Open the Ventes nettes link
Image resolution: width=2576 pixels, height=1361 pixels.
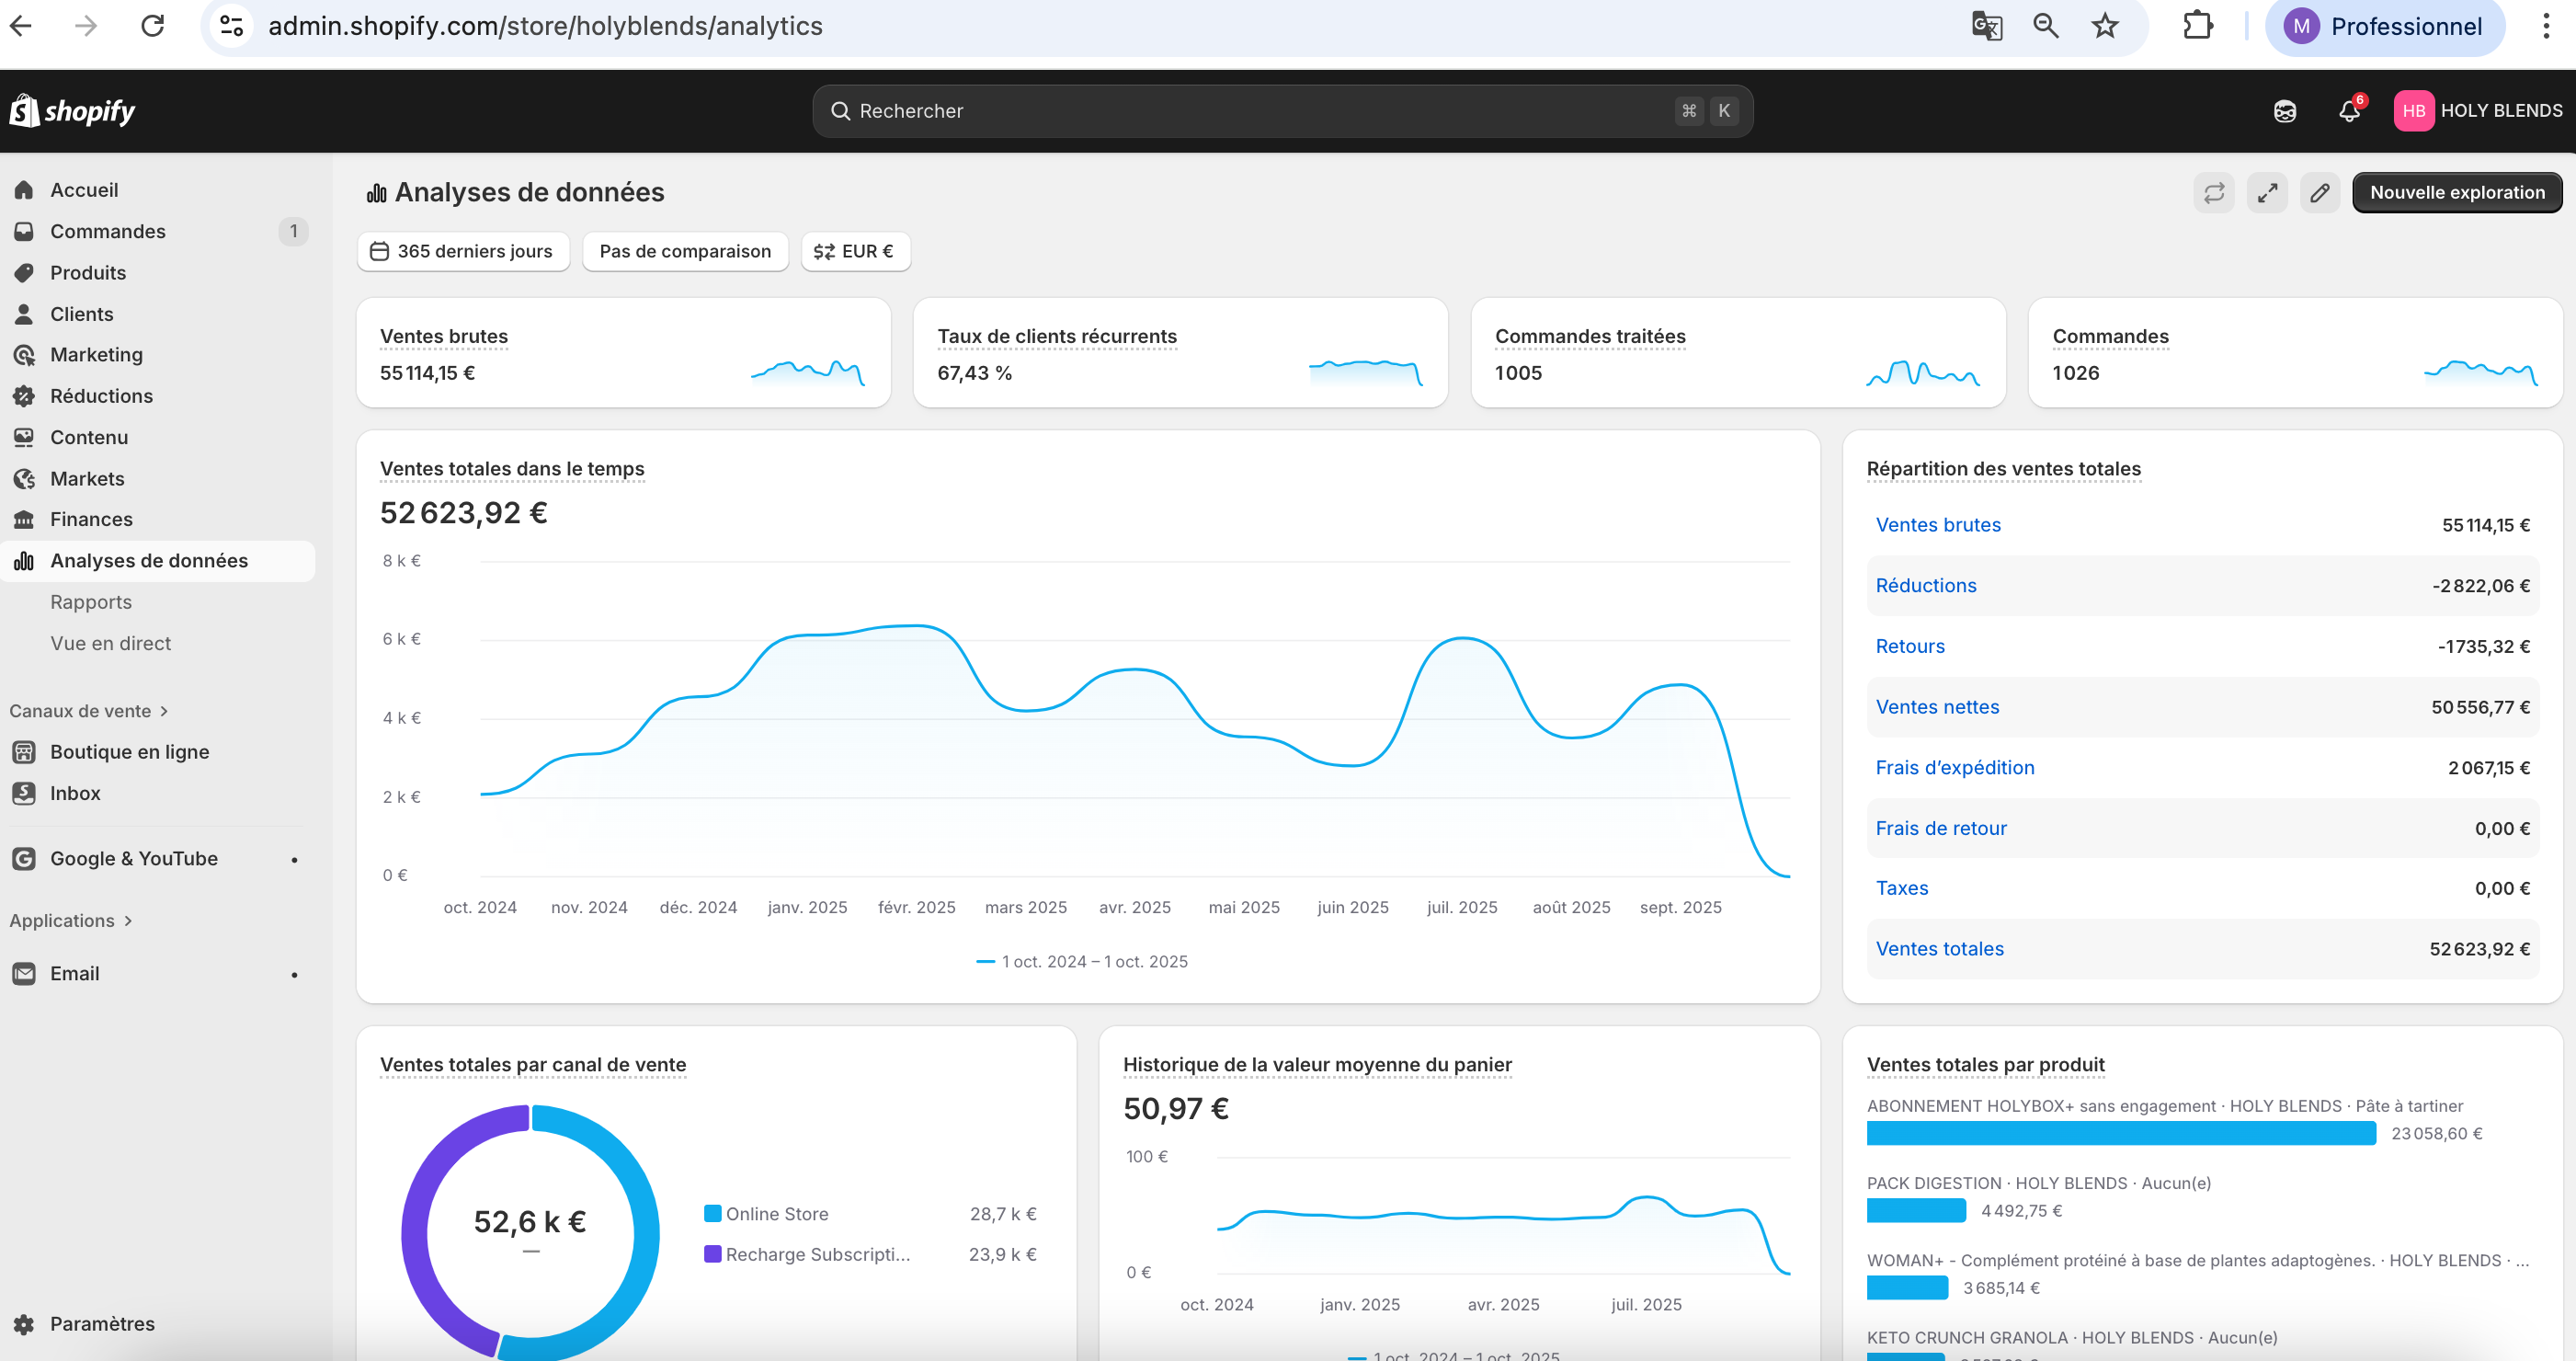point(1937,707)
